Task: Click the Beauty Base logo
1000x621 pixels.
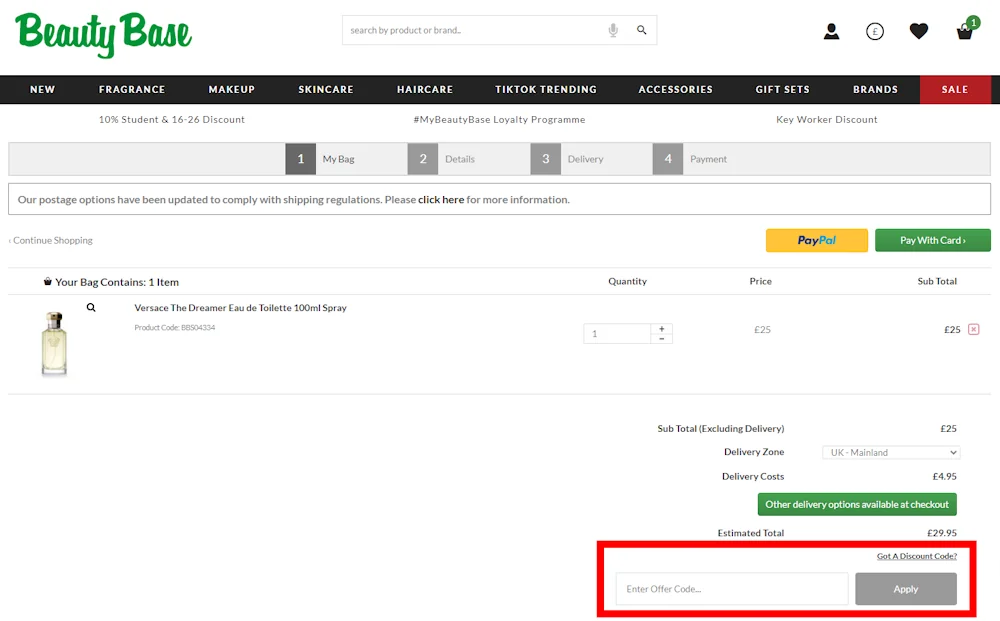Action: (103, 34)
